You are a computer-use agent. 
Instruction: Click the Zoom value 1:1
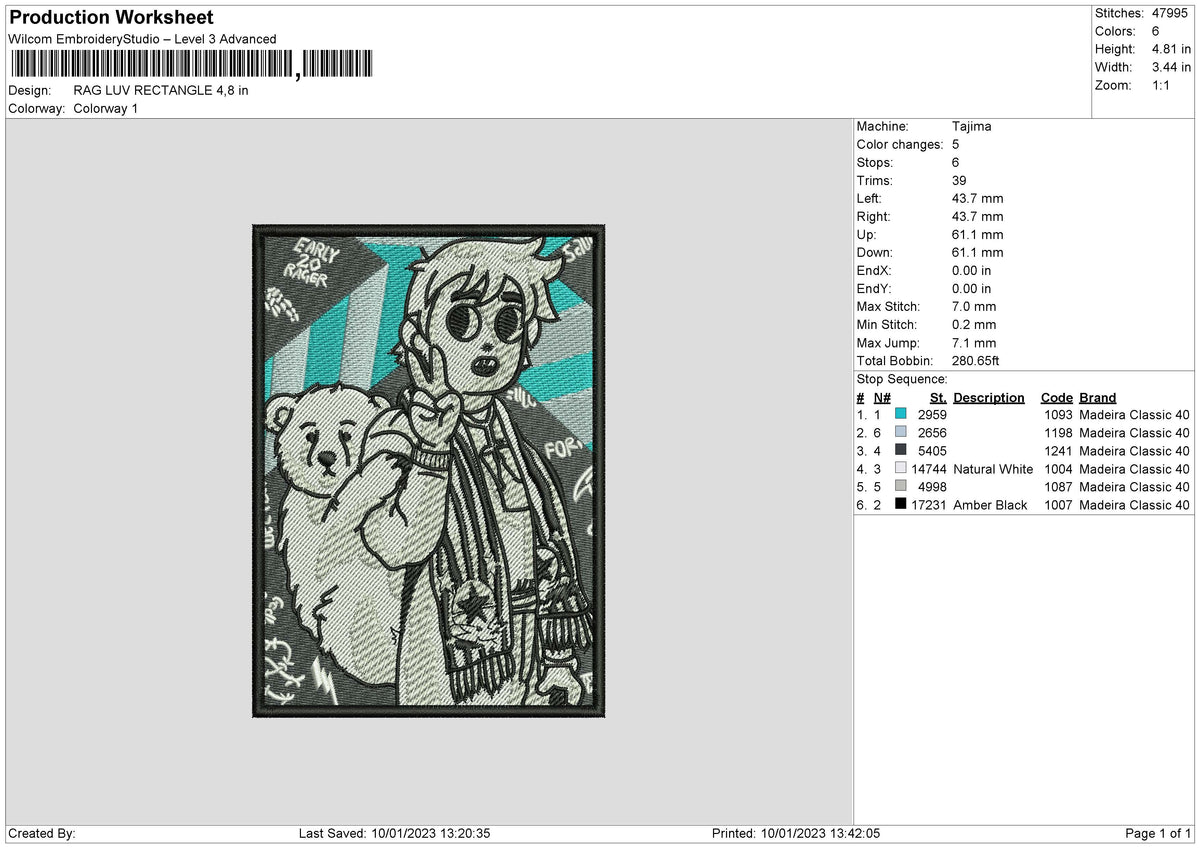1162,85
